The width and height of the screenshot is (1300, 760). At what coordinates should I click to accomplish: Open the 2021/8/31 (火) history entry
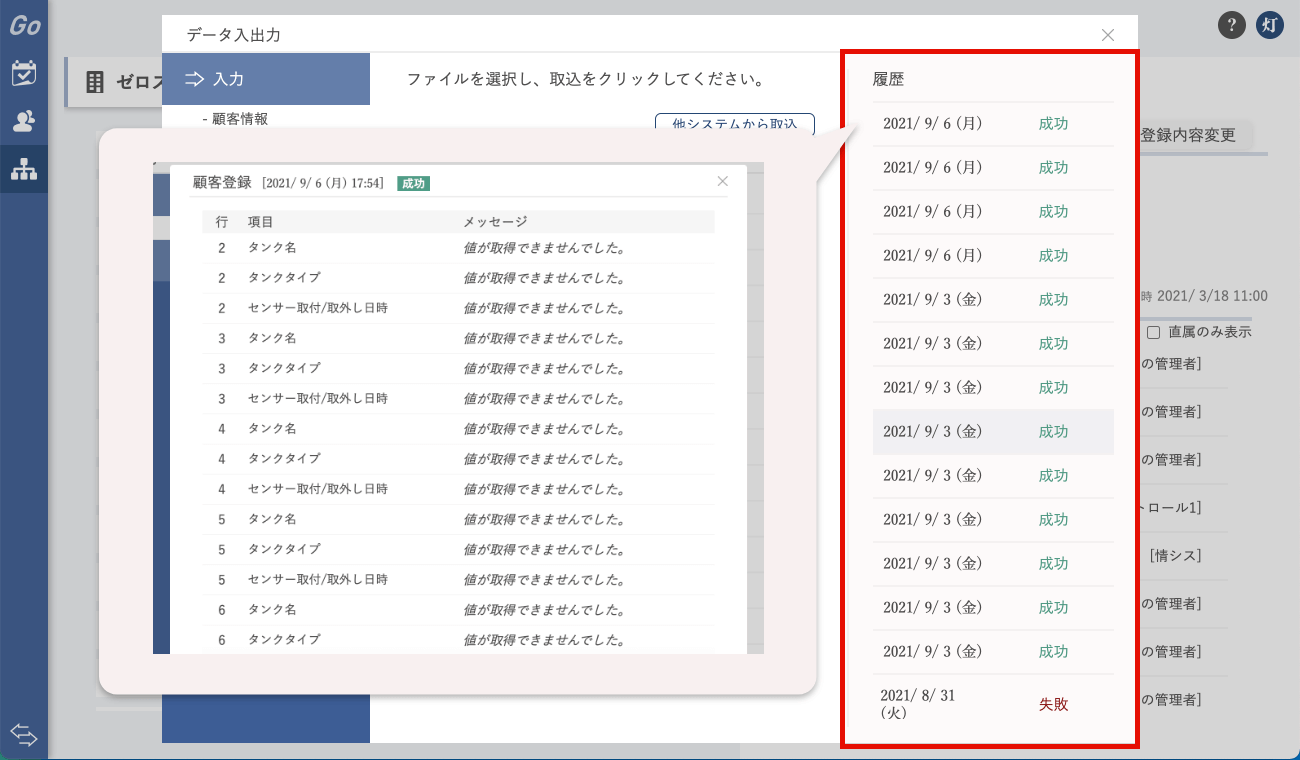click(x=993, y=704)
